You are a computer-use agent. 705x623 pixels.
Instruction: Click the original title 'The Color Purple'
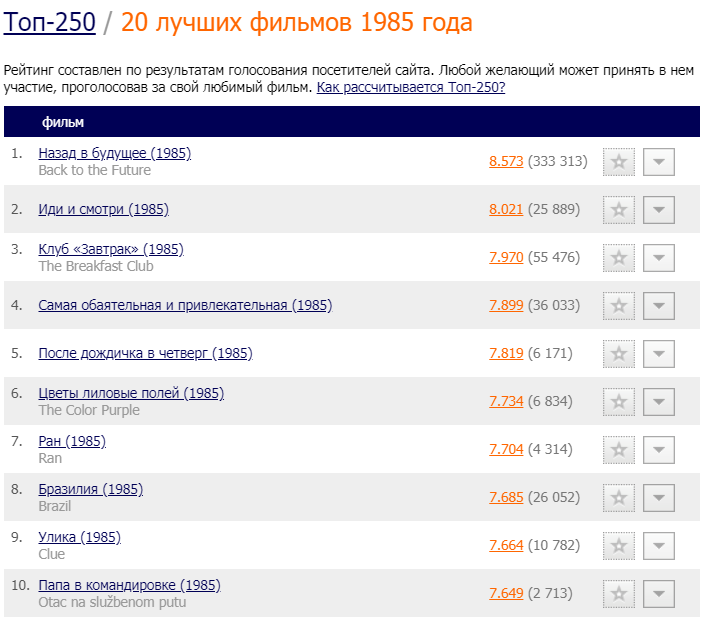89,410
